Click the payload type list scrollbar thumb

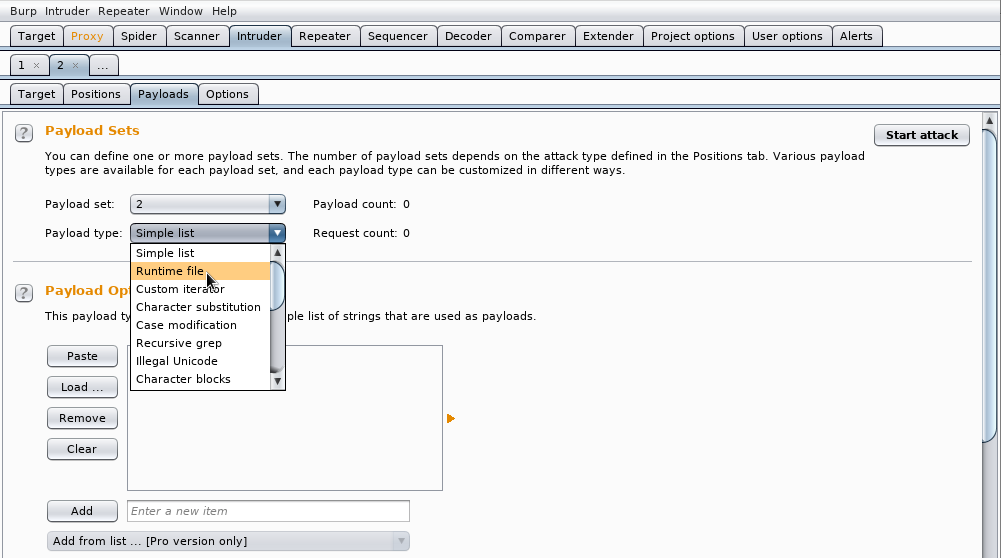277,285
